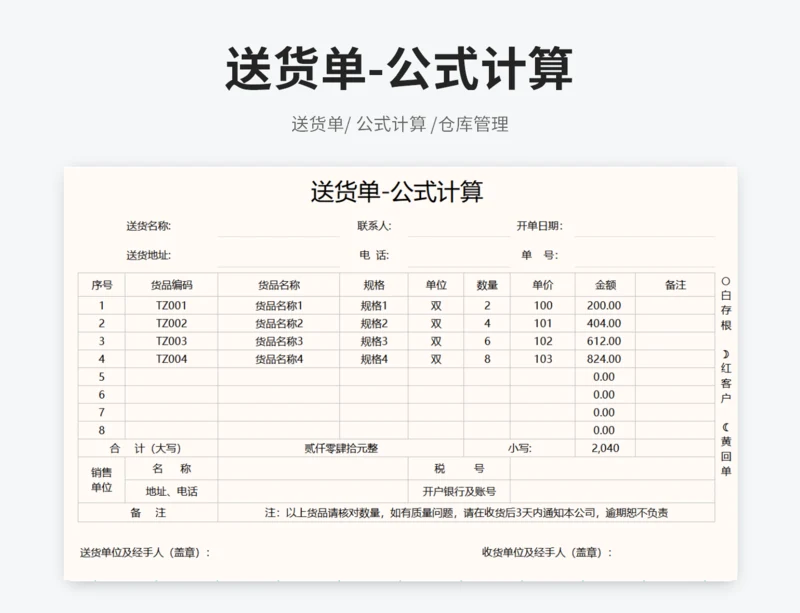The width and height of the screenshot is (800, 613).
Task: Click amount 404.00
Action: click(x=605, y=324)
